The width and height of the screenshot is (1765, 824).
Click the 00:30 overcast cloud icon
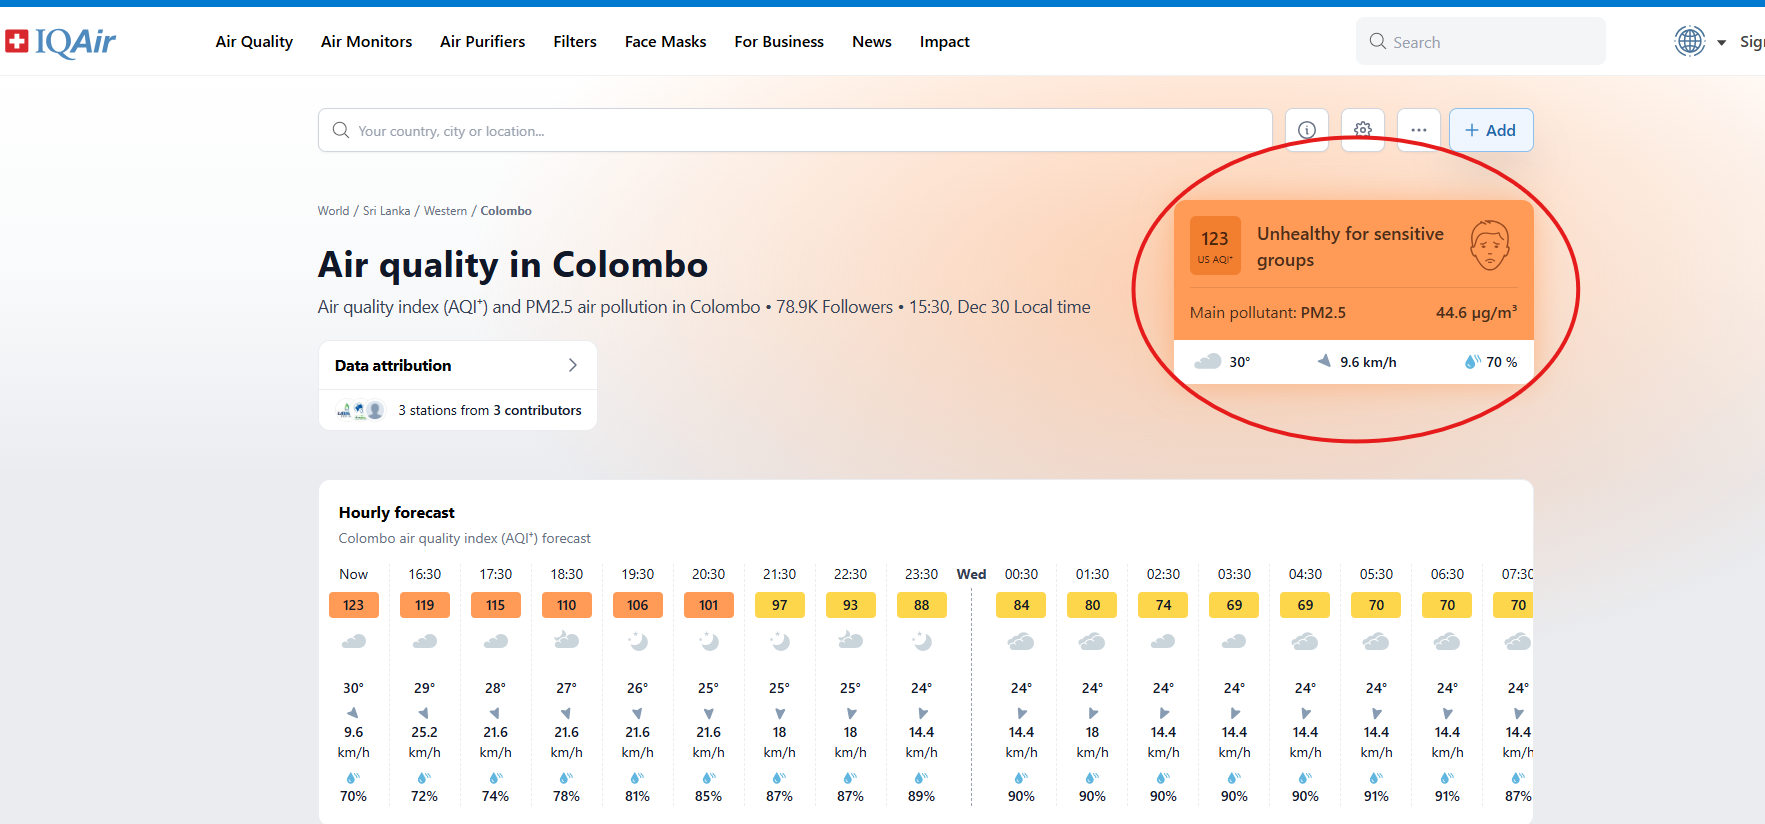(x=1021, y=641)
